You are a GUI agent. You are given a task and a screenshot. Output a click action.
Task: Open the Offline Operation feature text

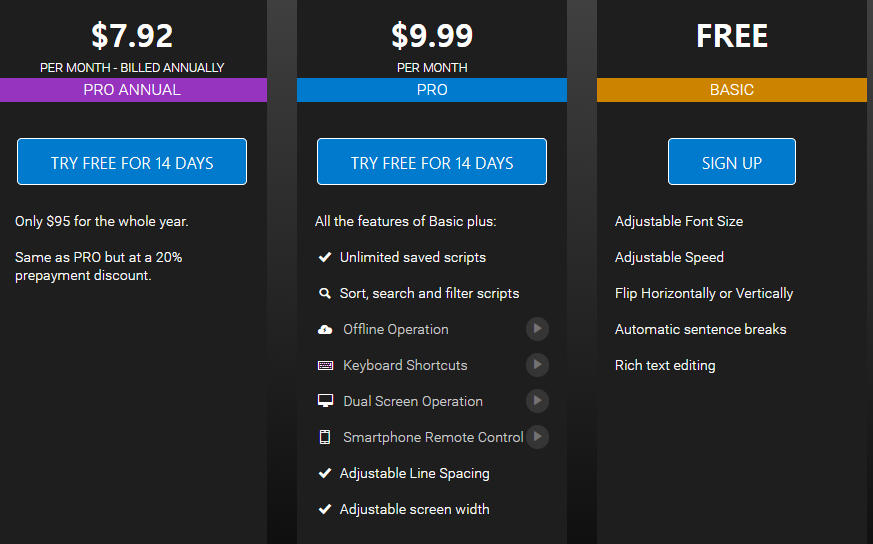pyautogui.click(x=396, y=330)
